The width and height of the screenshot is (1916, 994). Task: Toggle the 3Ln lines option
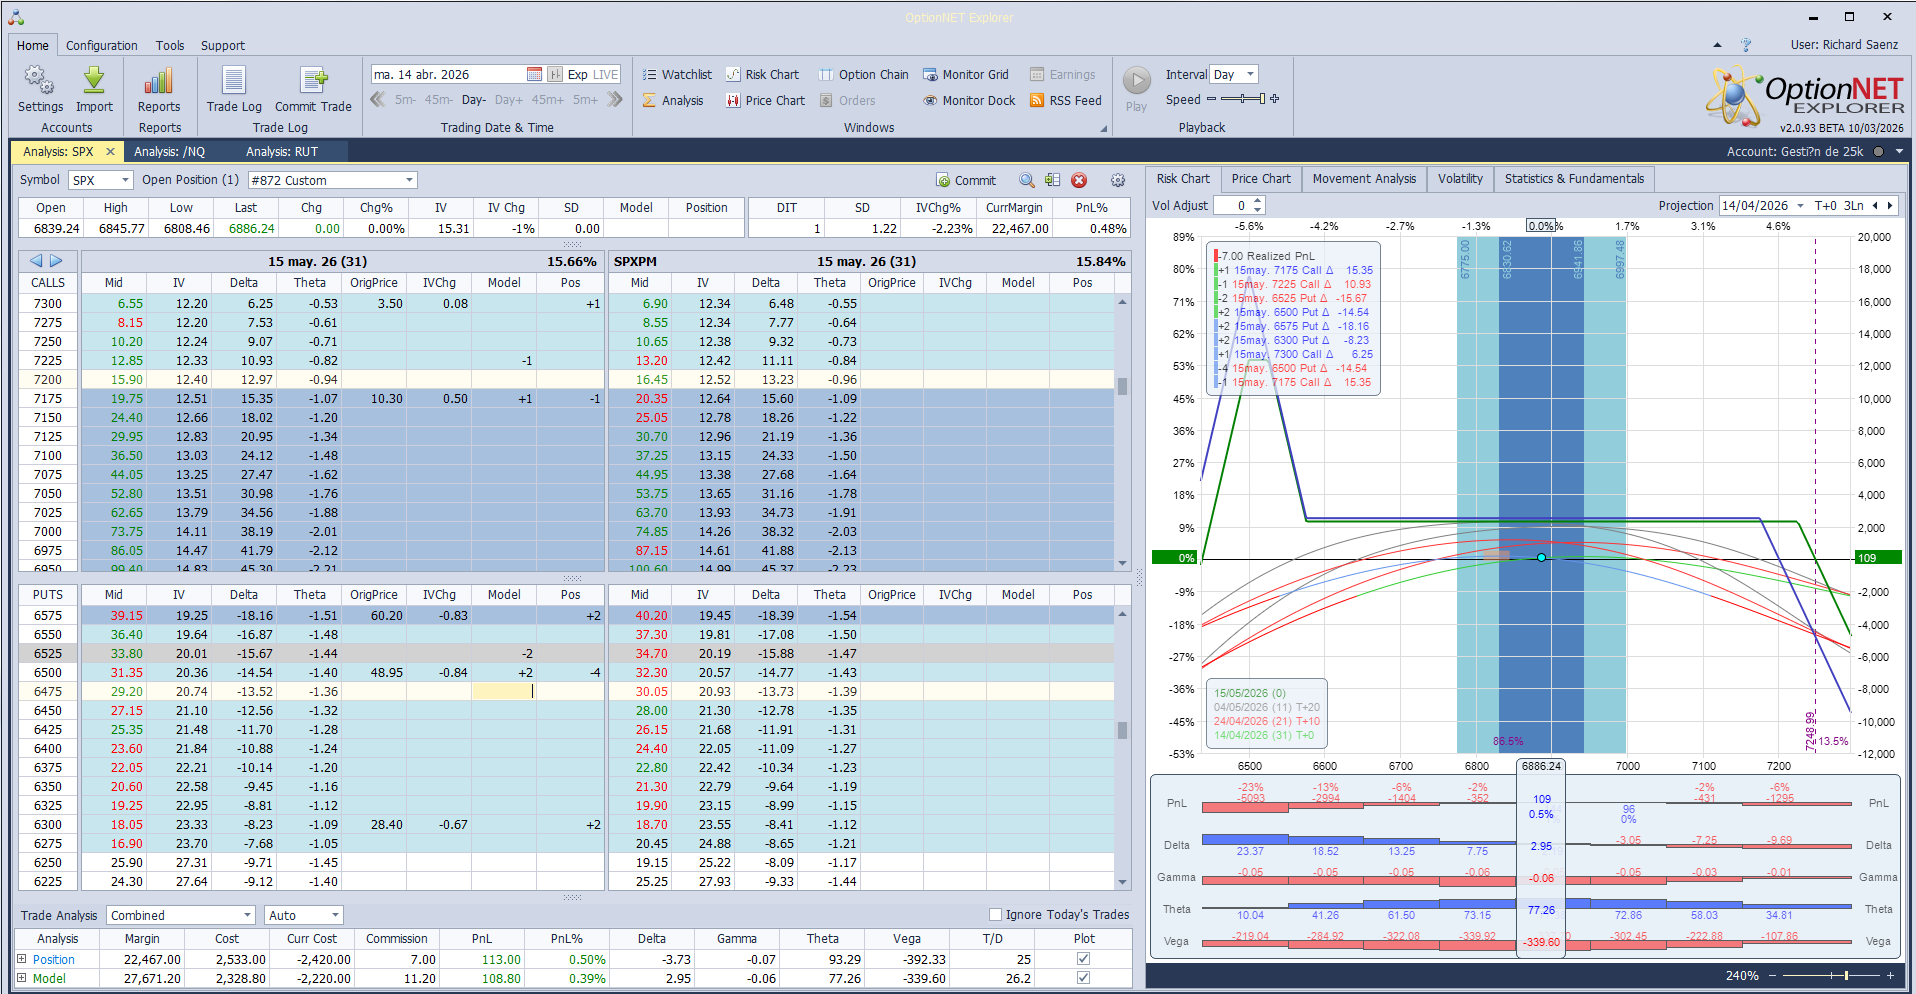(x=1854, y=206)
